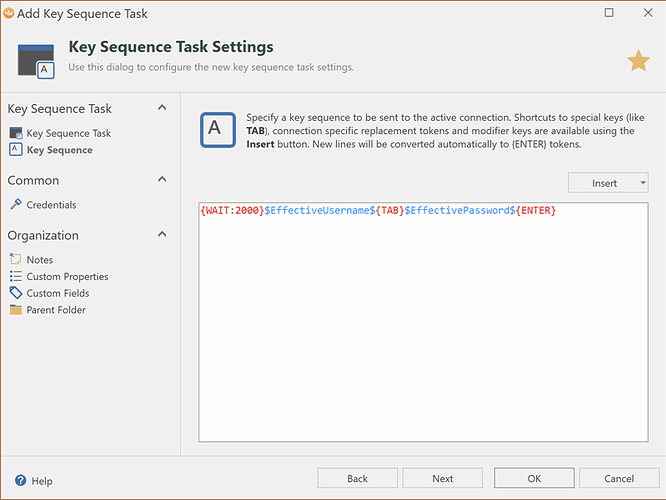Screen dimensions: 666x500
Task: Click the Custom Fields tag icon
Action: coord(16,293)
